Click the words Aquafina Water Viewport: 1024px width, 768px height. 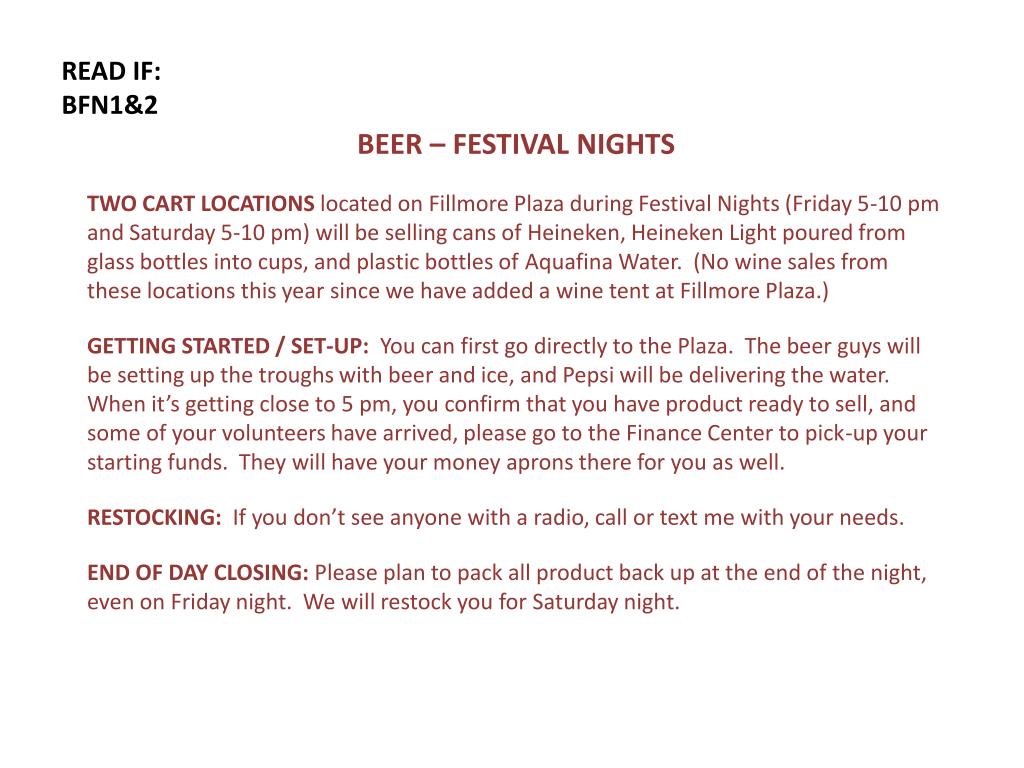(x=602, y=262)
